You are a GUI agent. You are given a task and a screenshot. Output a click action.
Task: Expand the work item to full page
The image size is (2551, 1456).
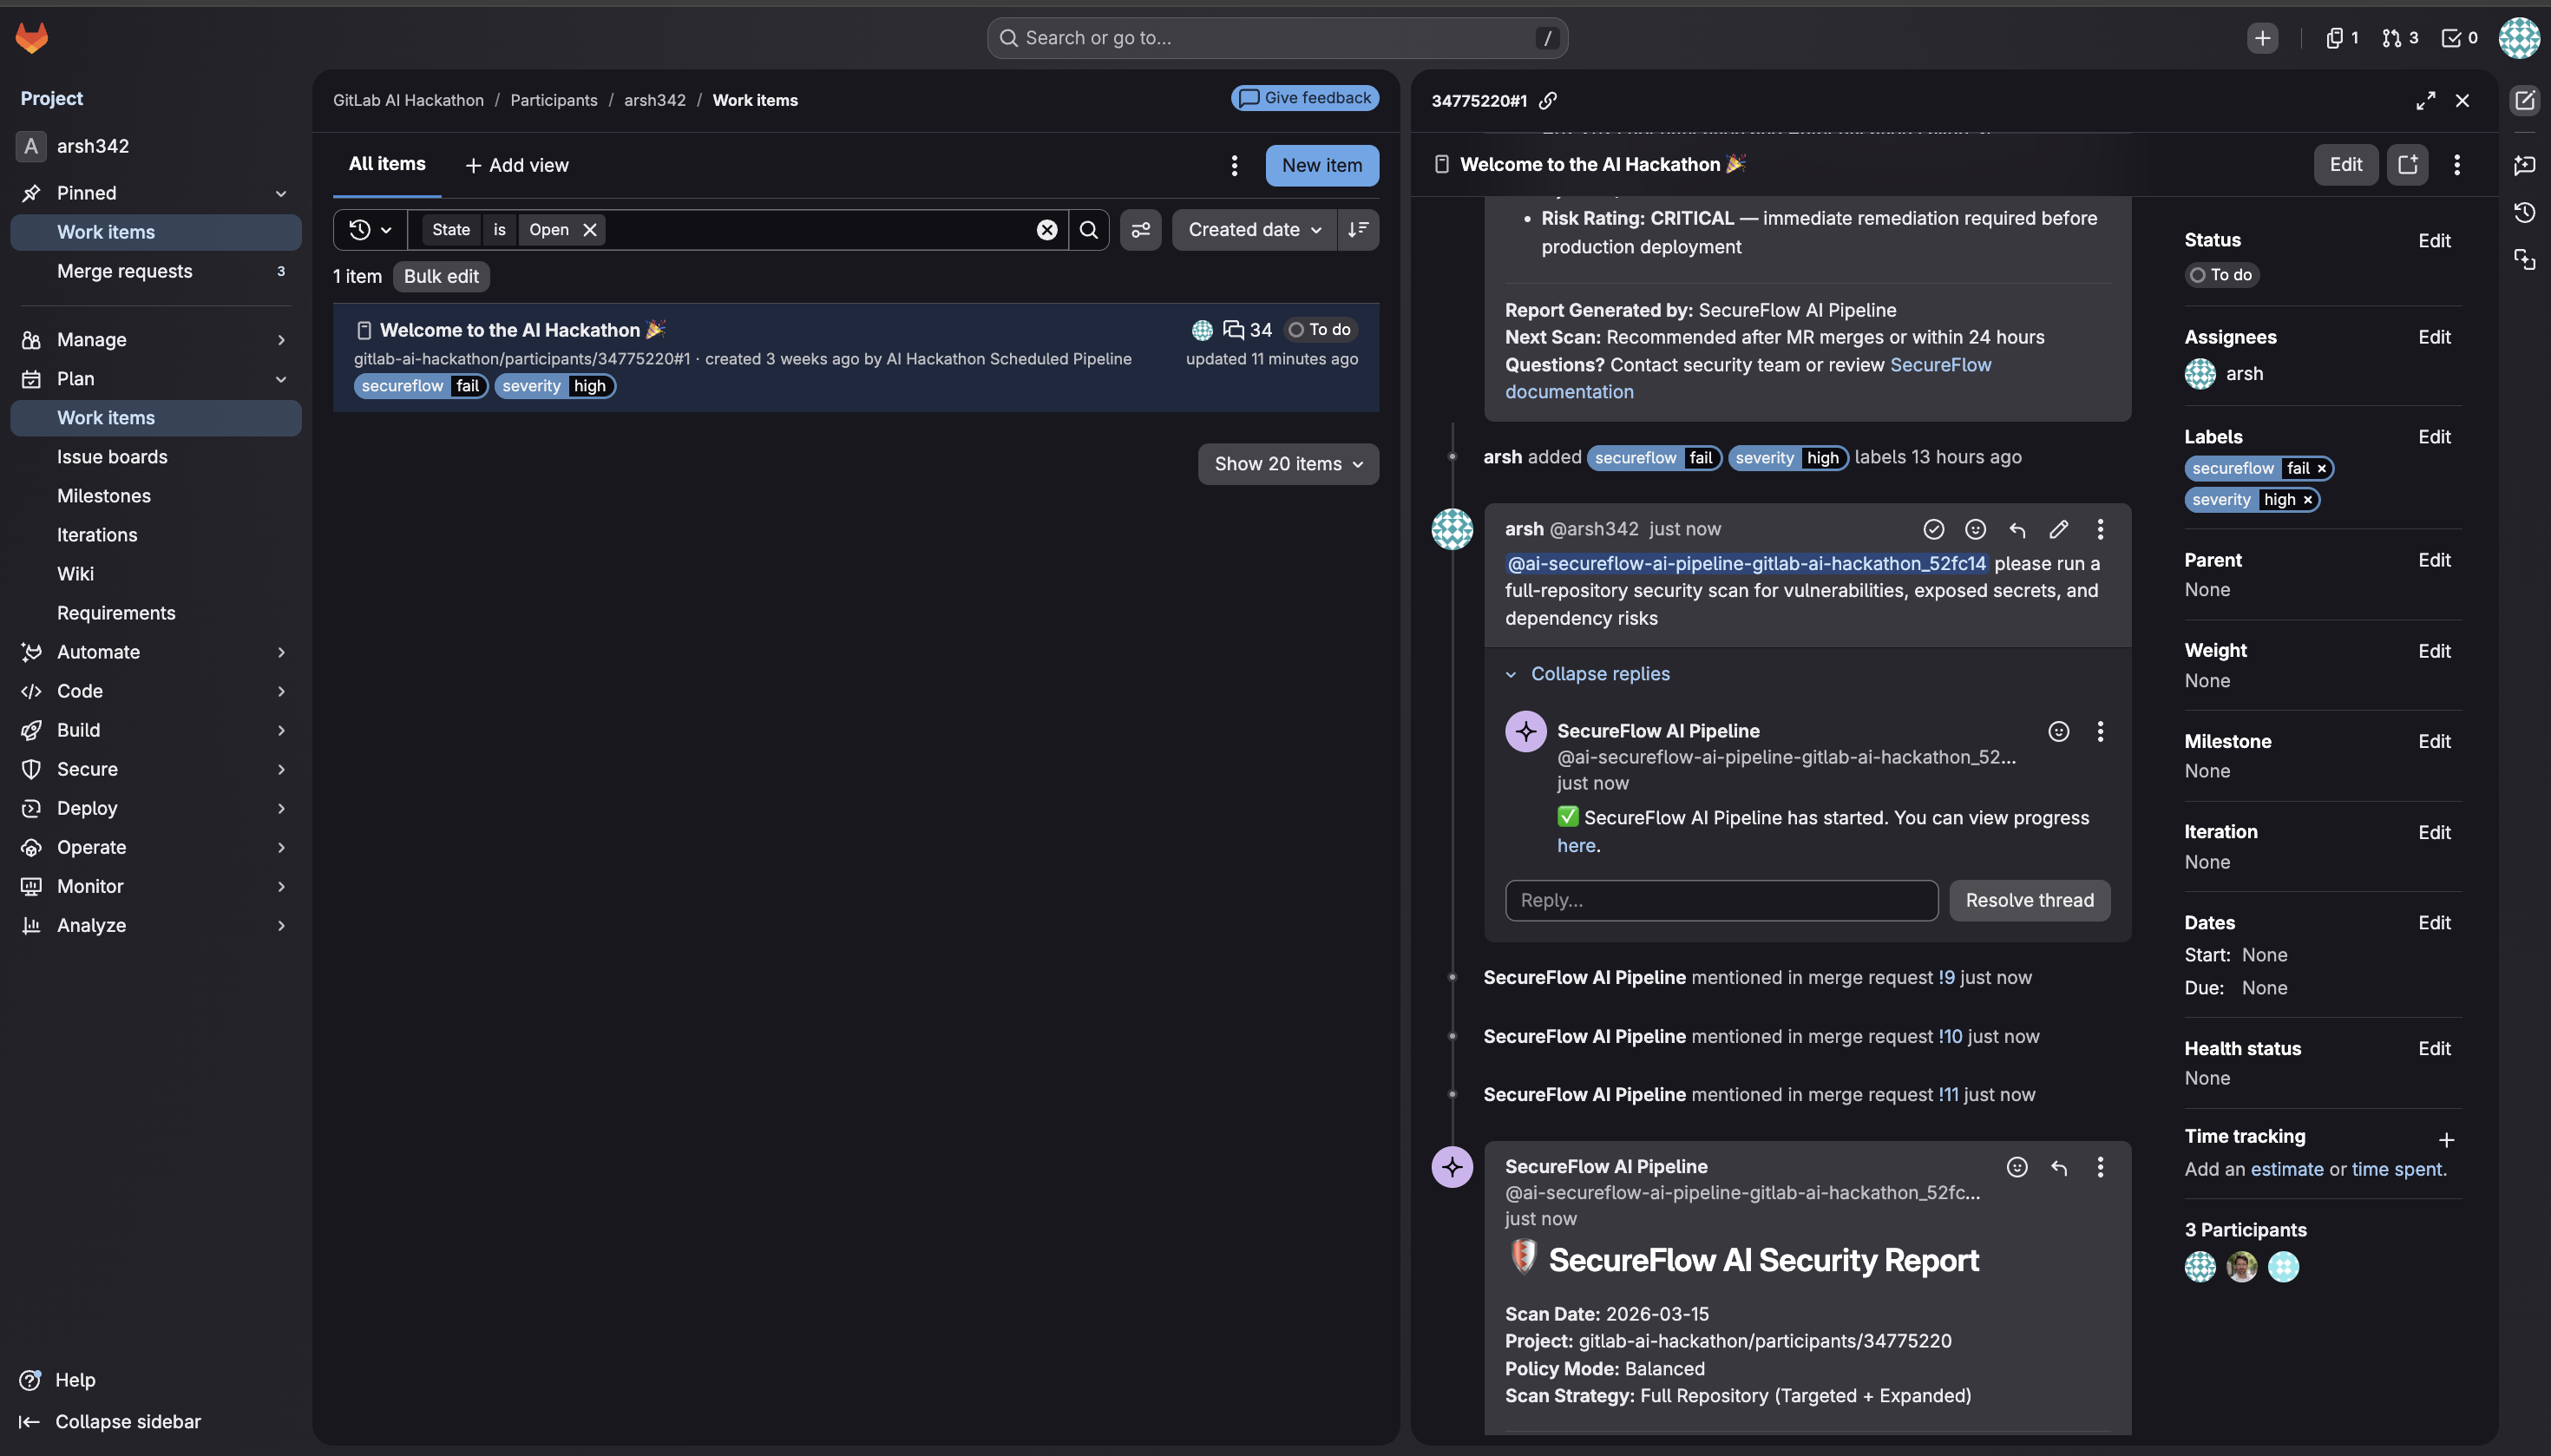coord(2425,100)
